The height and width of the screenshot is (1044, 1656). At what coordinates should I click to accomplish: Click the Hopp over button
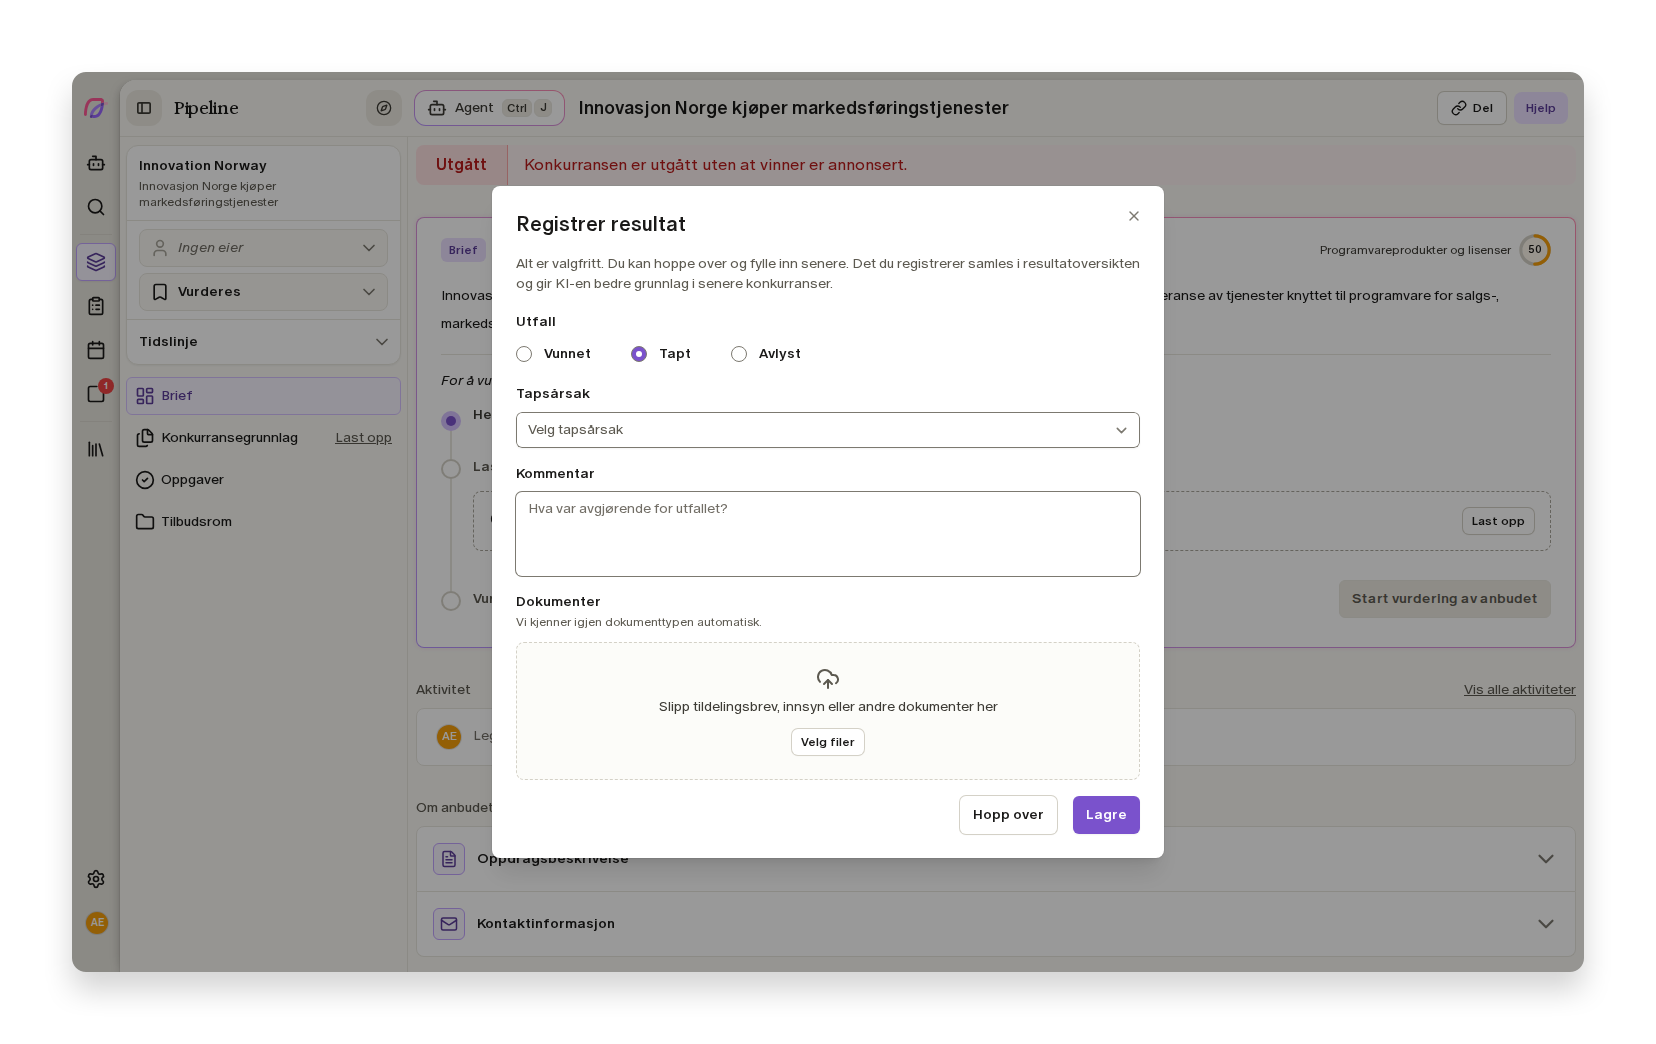pos(1008,815)
